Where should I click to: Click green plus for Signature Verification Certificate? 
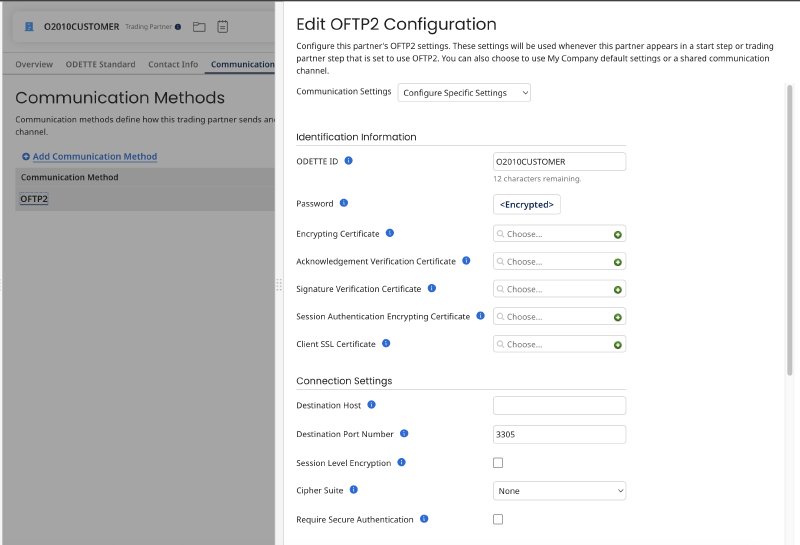click(x=617, y=290)
